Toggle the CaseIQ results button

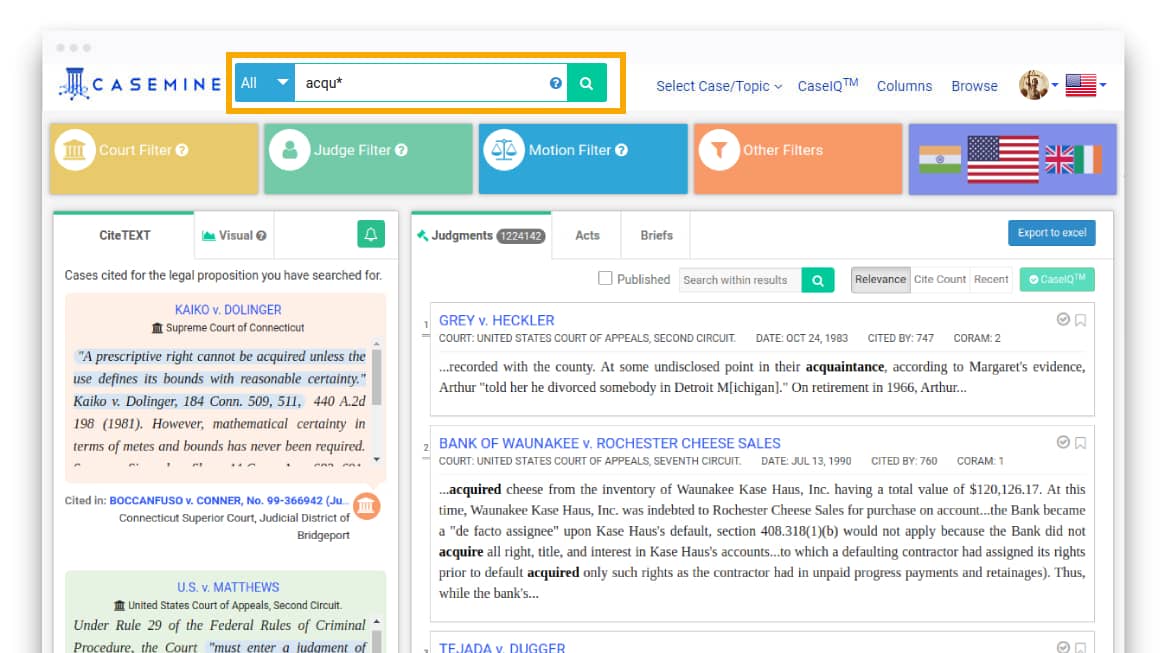(1057, 280)
